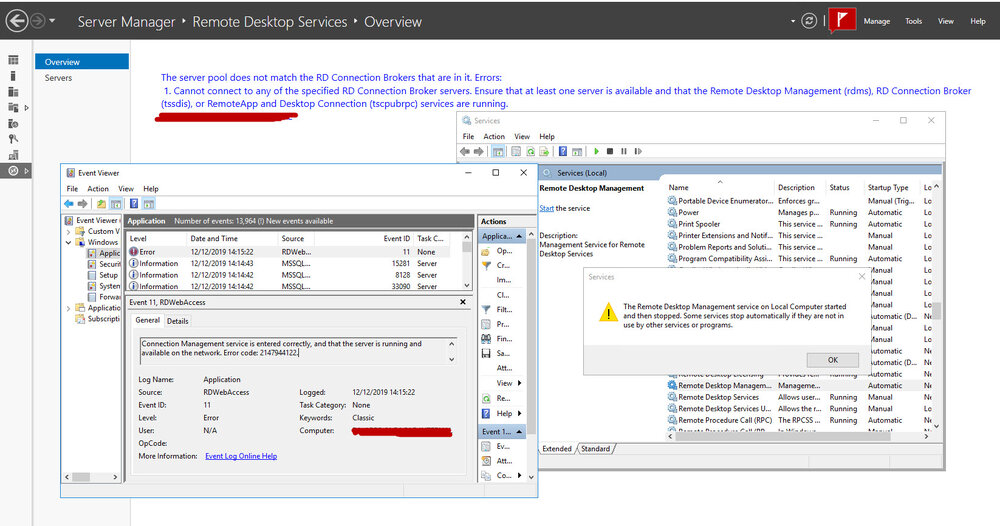Switch to the Details tab in event preview
Viewport: 1000px width, 526px height.
[177, 321]
